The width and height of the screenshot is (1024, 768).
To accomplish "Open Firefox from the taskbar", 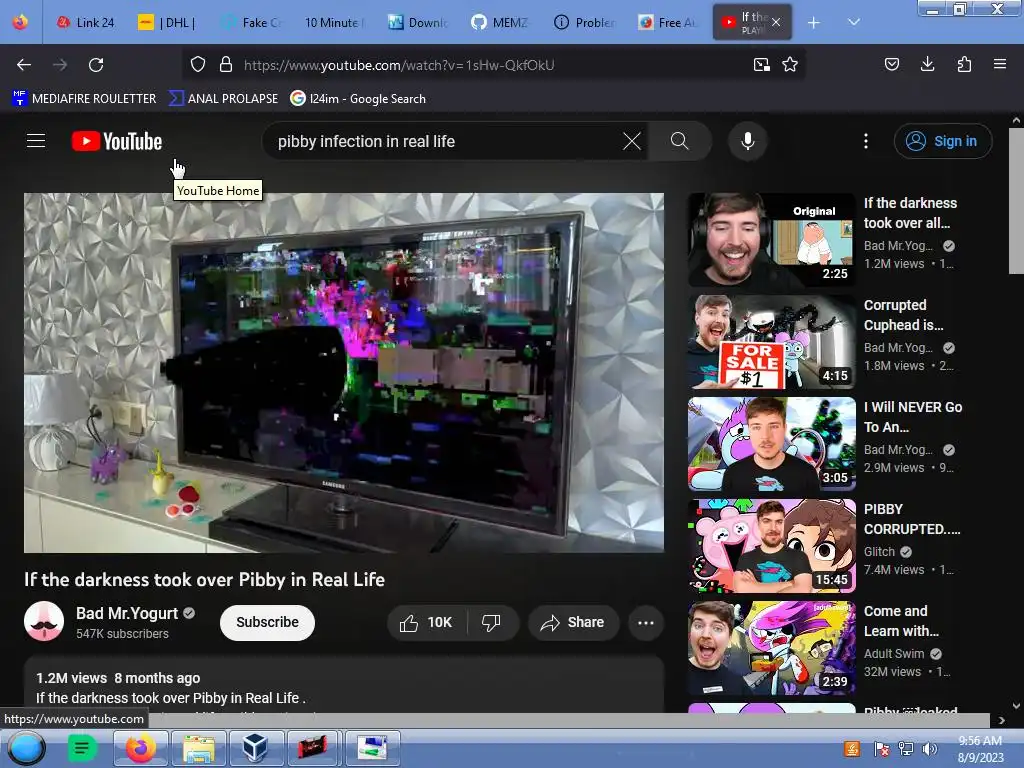I will pyautogui.click(x=141, y=748).
